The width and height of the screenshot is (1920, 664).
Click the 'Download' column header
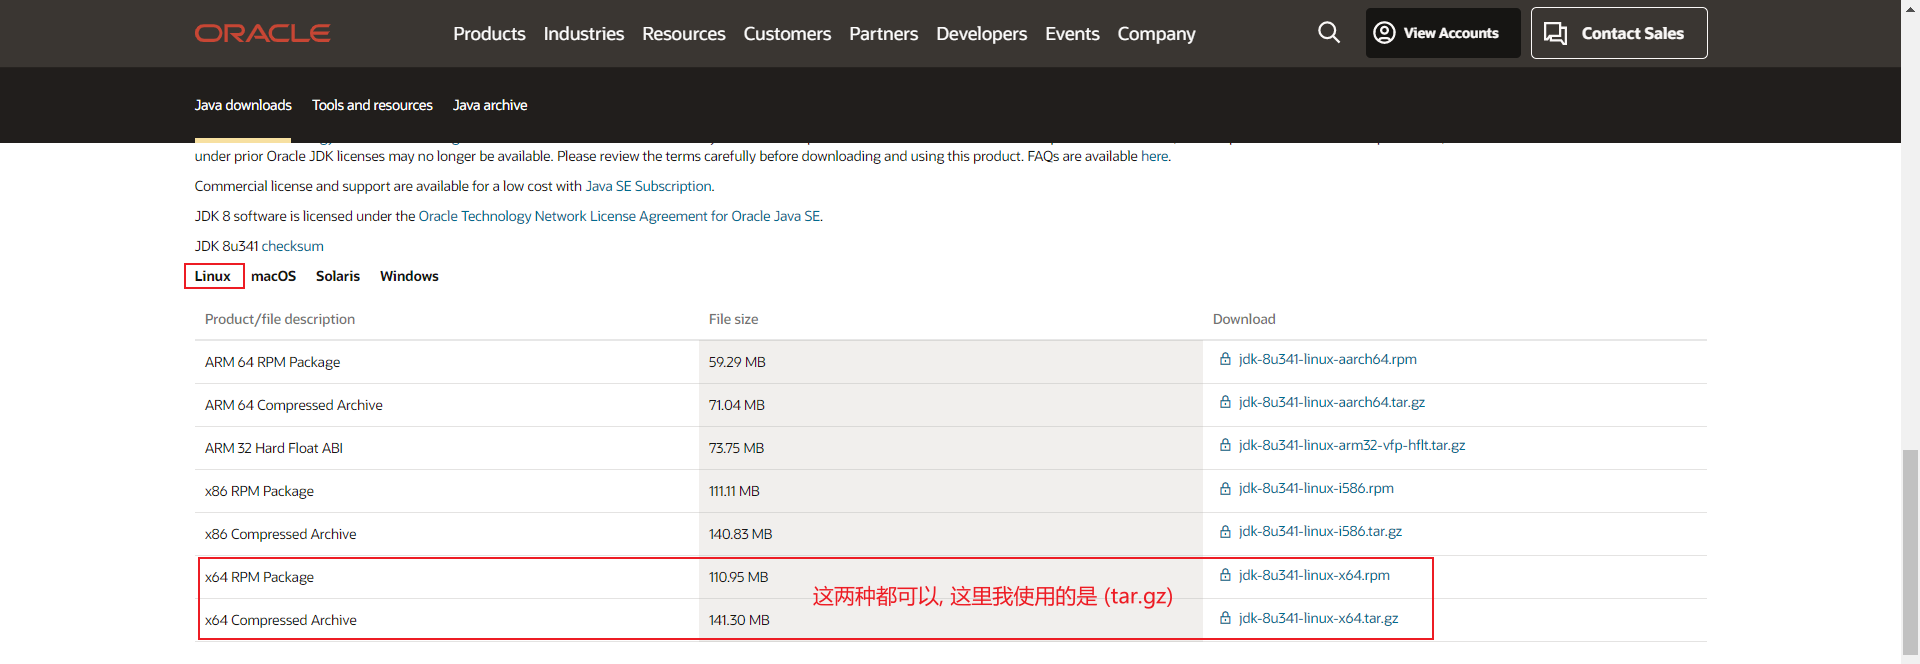(x=1244, y=319)
